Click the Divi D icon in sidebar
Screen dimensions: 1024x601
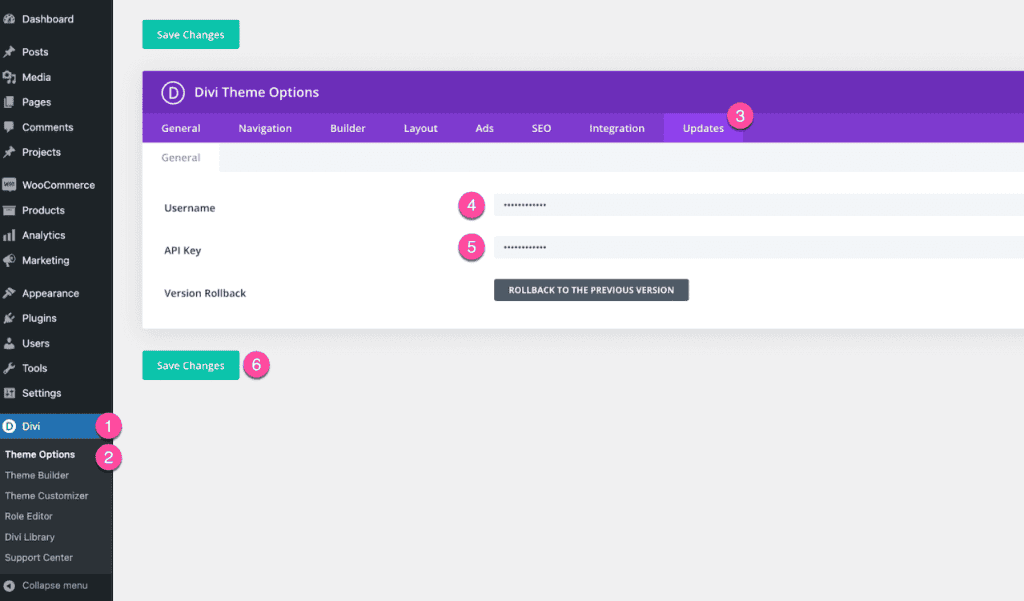9,426
